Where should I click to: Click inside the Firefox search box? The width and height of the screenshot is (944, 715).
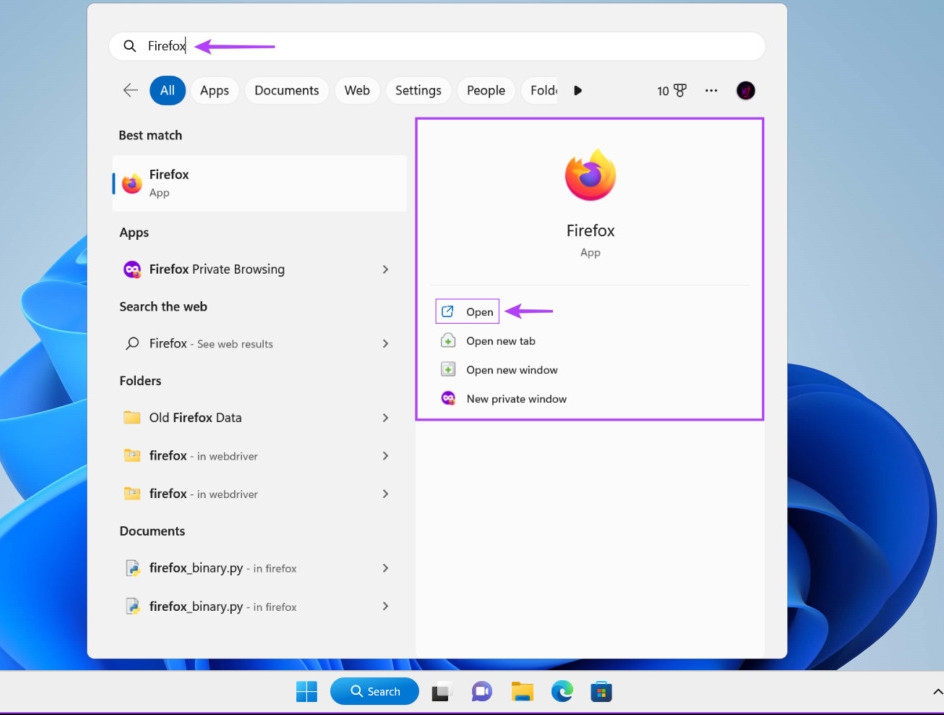point(300,46)
